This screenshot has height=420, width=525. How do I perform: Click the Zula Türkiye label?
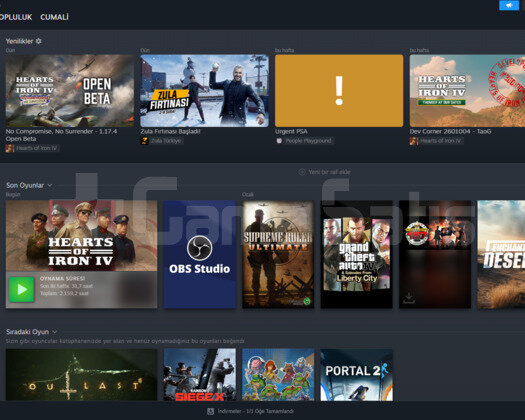(x=166, y=141)
